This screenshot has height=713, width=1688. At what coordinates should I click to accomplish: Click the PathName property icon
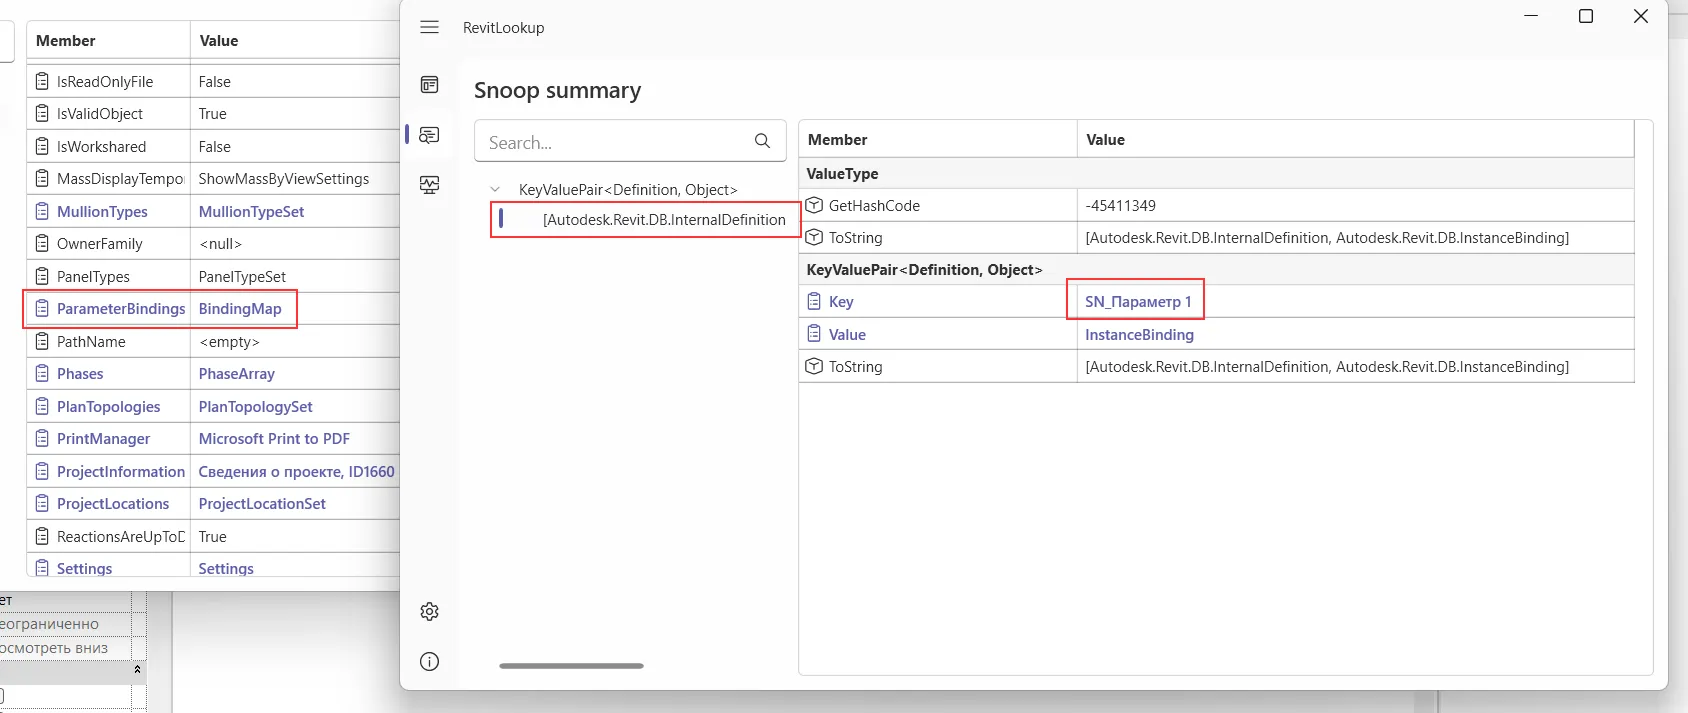[42, 341]
